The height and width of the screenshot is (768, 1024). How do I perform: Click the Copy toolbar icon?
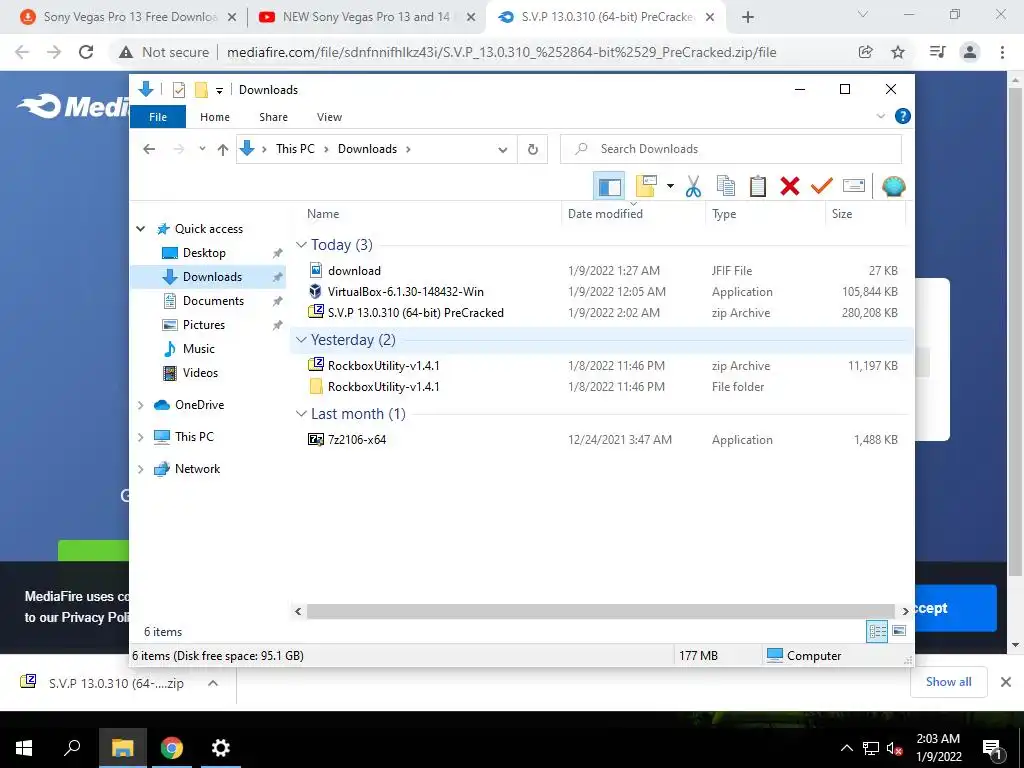point(726,187)
